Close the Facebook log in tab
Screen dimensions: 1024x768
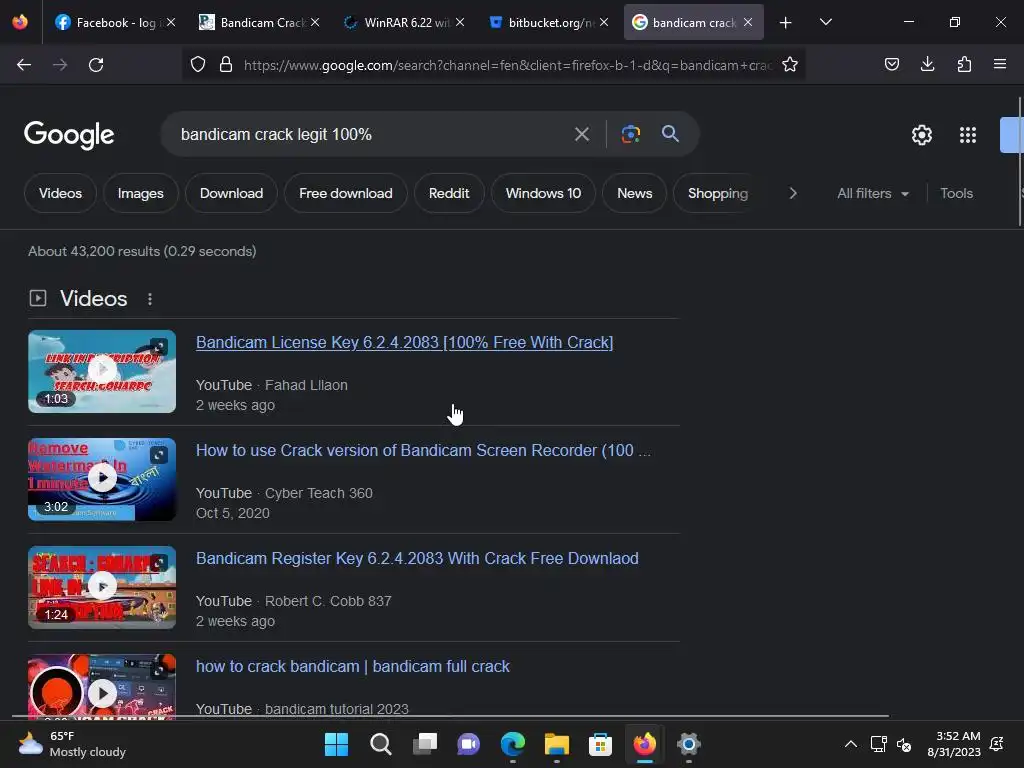click(x=171, y=22)
